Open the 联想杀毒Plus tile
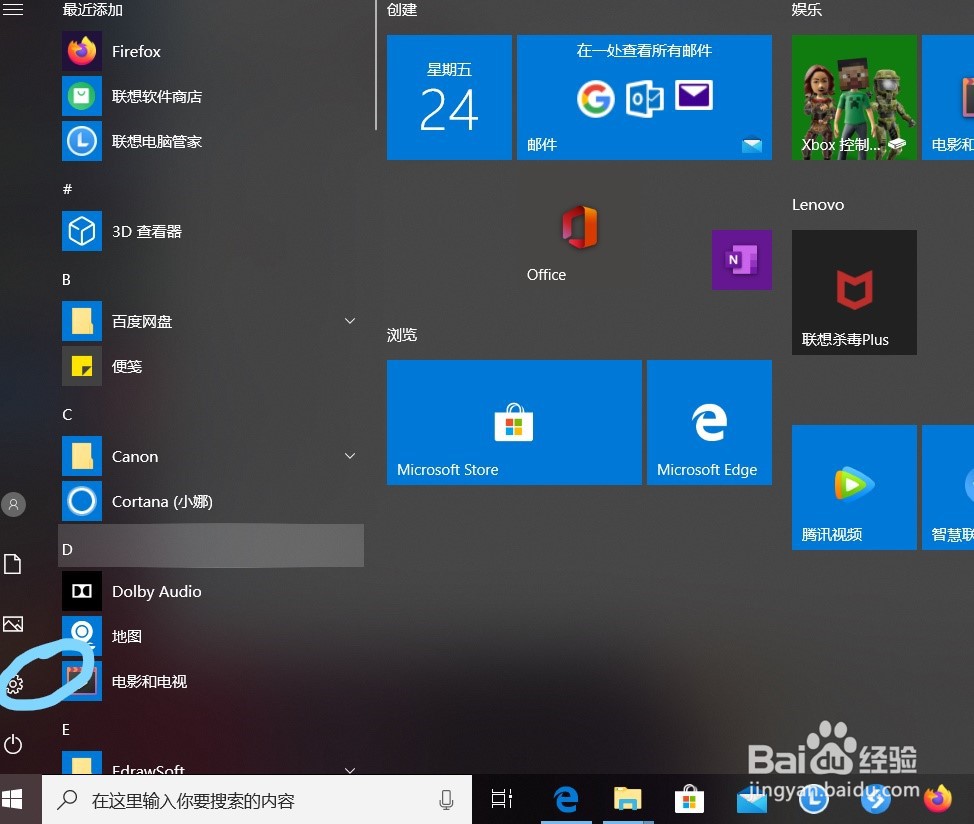The width and height of the screenshot is (974, 824). click(854, 292)
